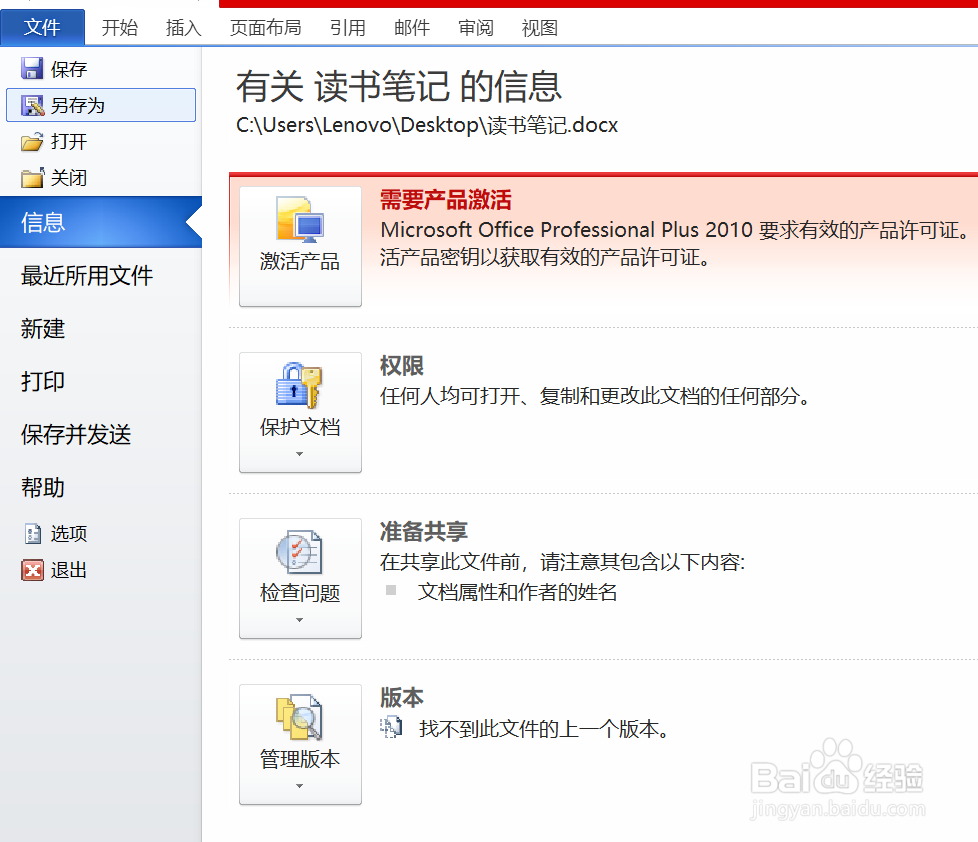Open the 打印 page

point(43,381)
